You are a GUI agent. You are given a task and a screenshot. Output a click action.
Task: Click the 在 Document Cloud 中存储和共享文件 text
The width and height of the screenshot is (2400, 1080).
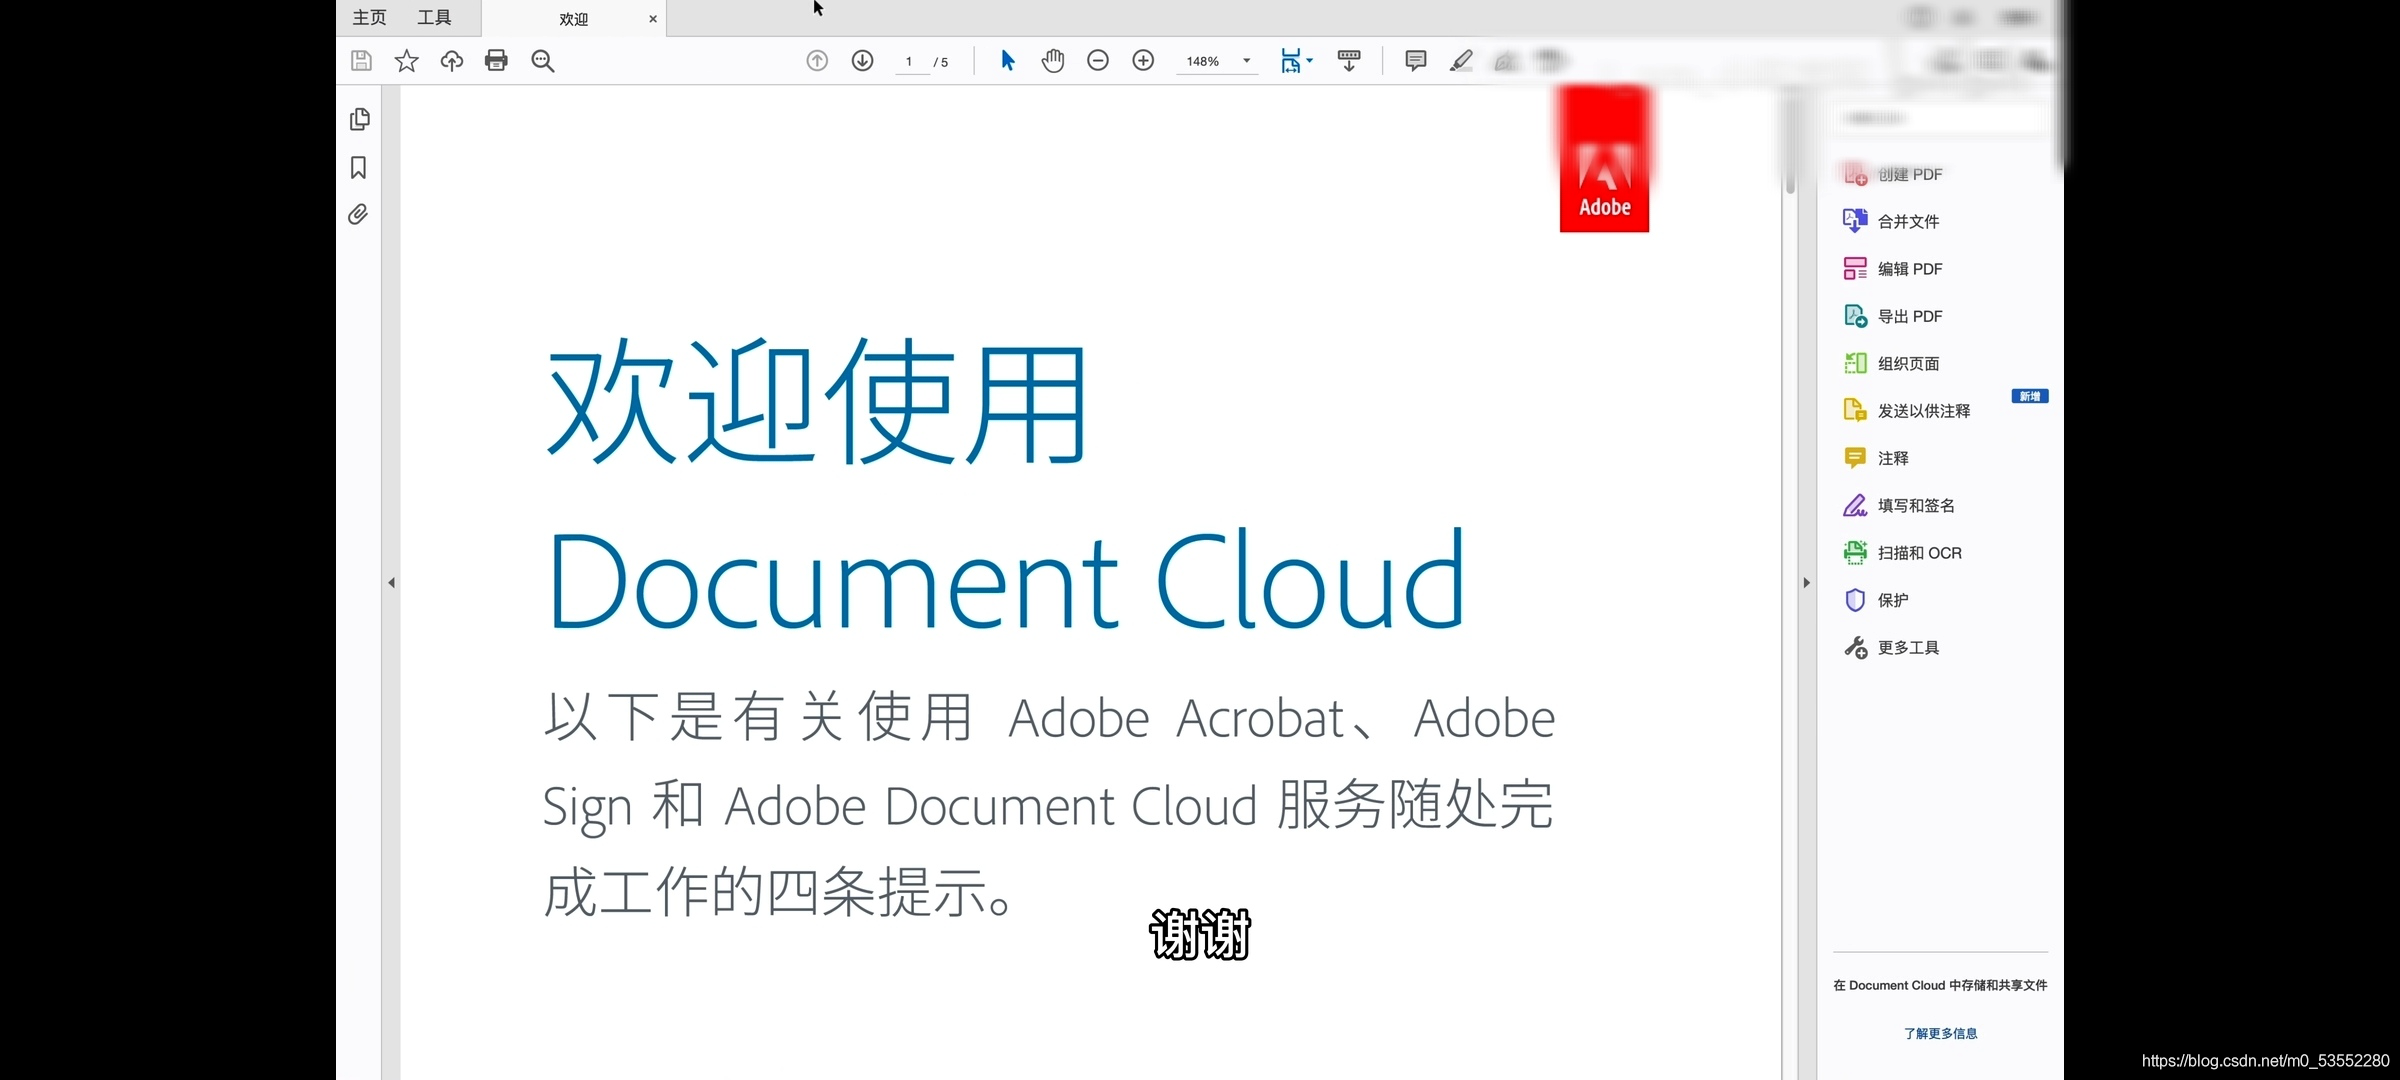tap(1940, 985)
